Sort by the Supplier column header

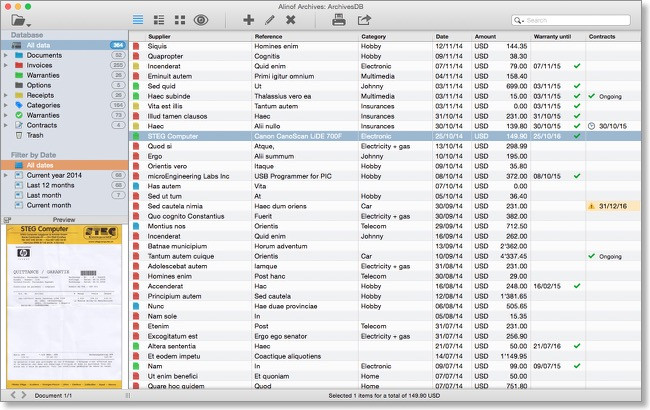tap(198, 36)
